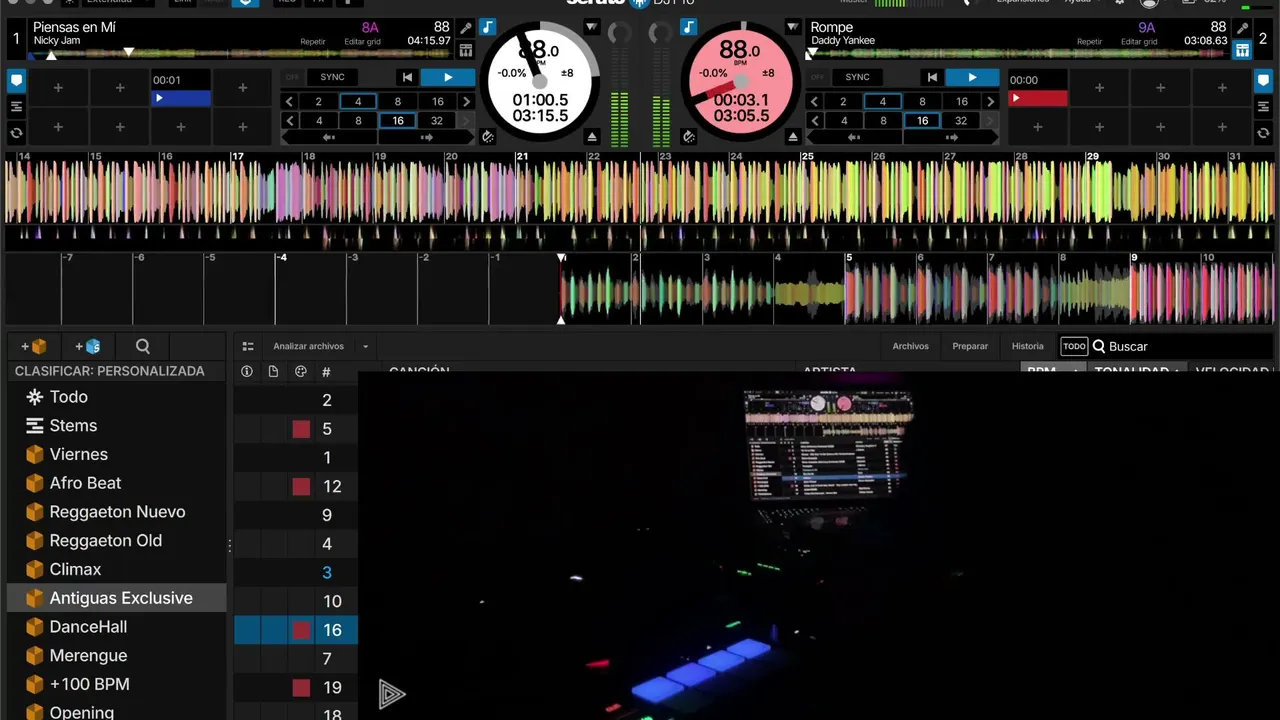
Task: Click deck 1 track overview waveform
Action: pos(240,53)
